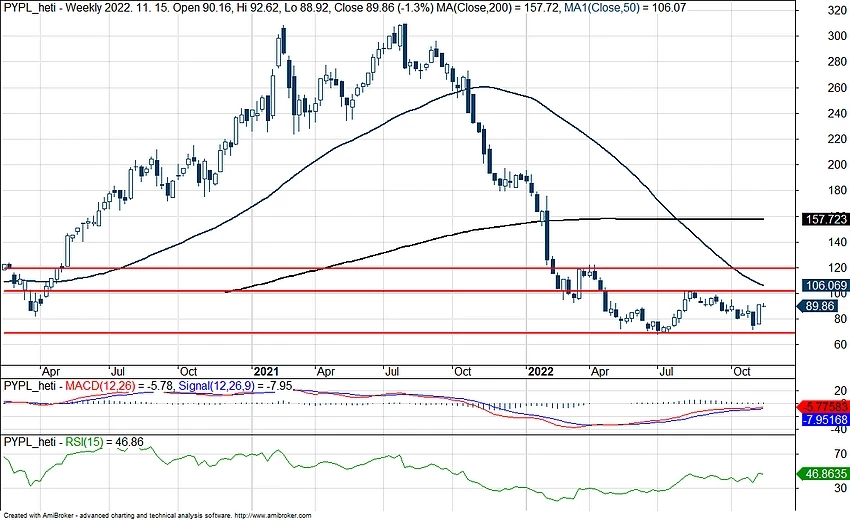The image size is (850, 520).
Task: Click the 30 level on the RSI axis
Action: pyautogui.click(x=840, y=488)
